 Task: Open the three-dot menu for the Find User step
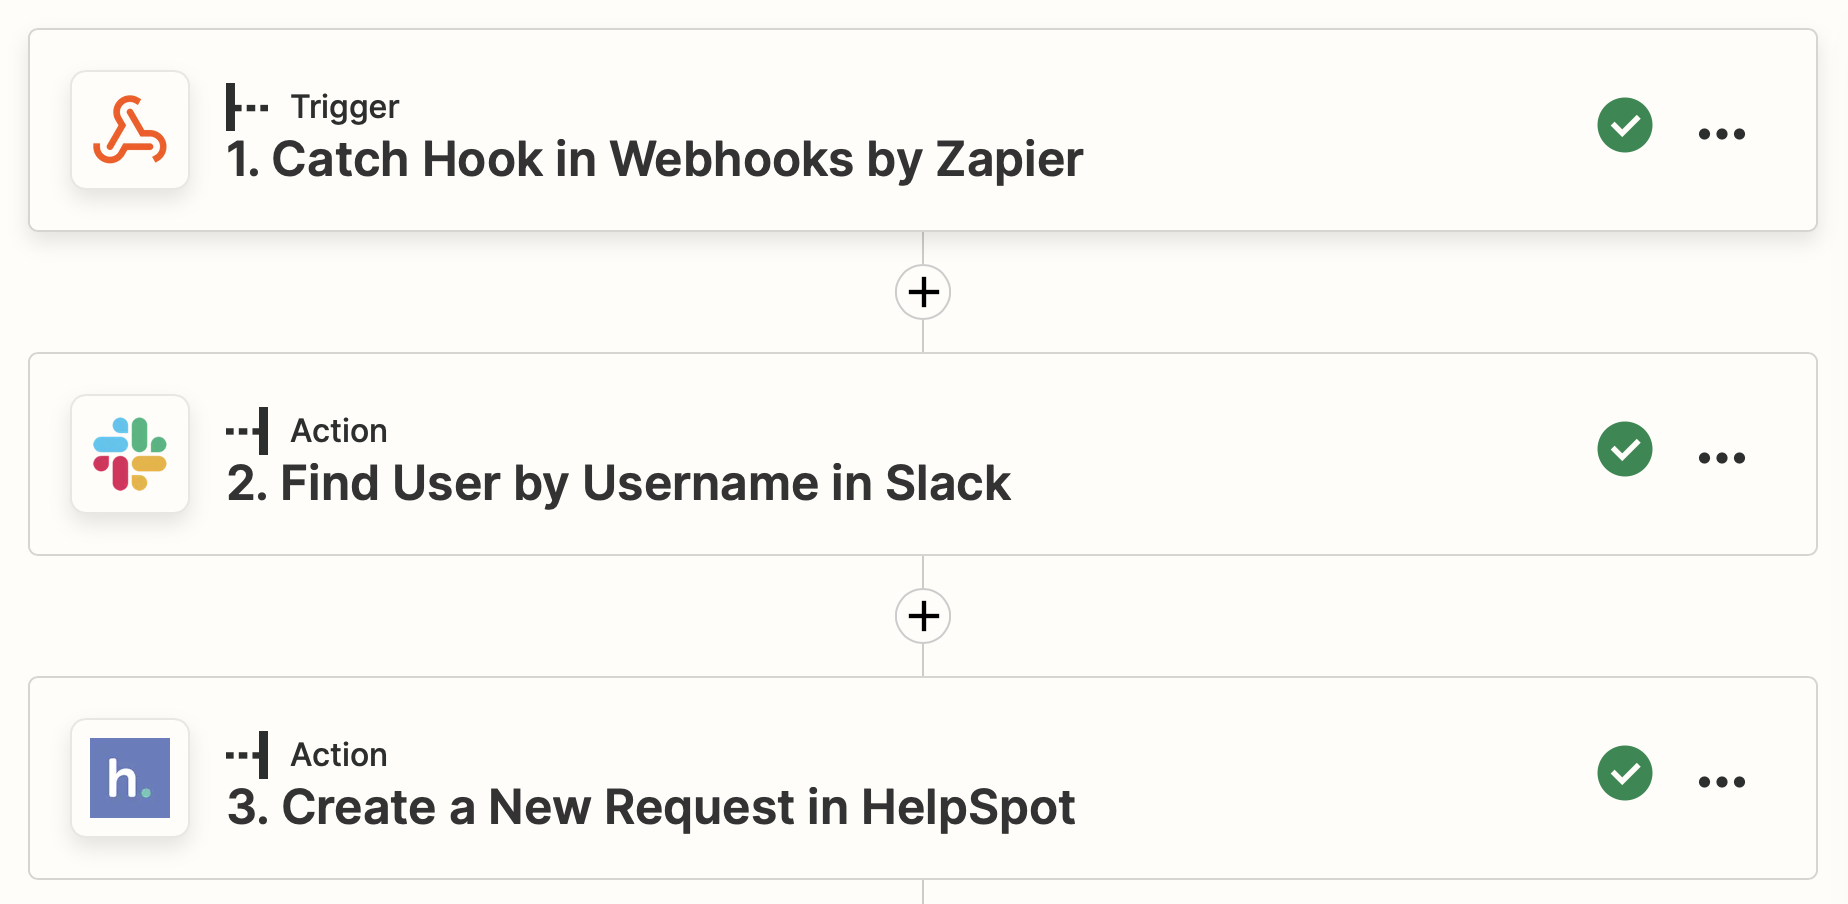pos(1721,458)
